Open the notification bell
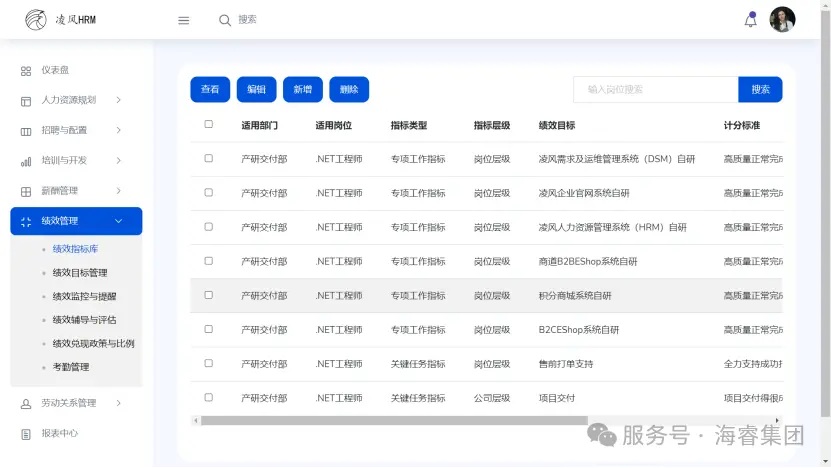This screenshot has height=468, width=831. point(751,20)
